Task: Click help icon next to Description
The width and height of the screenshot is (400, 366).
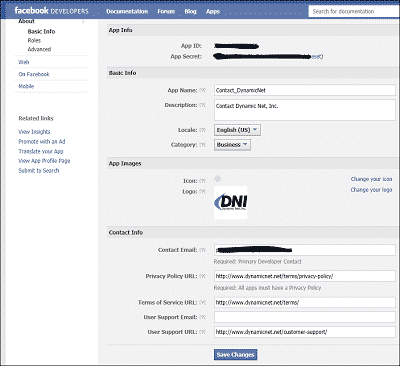Action: click(202, 105)
